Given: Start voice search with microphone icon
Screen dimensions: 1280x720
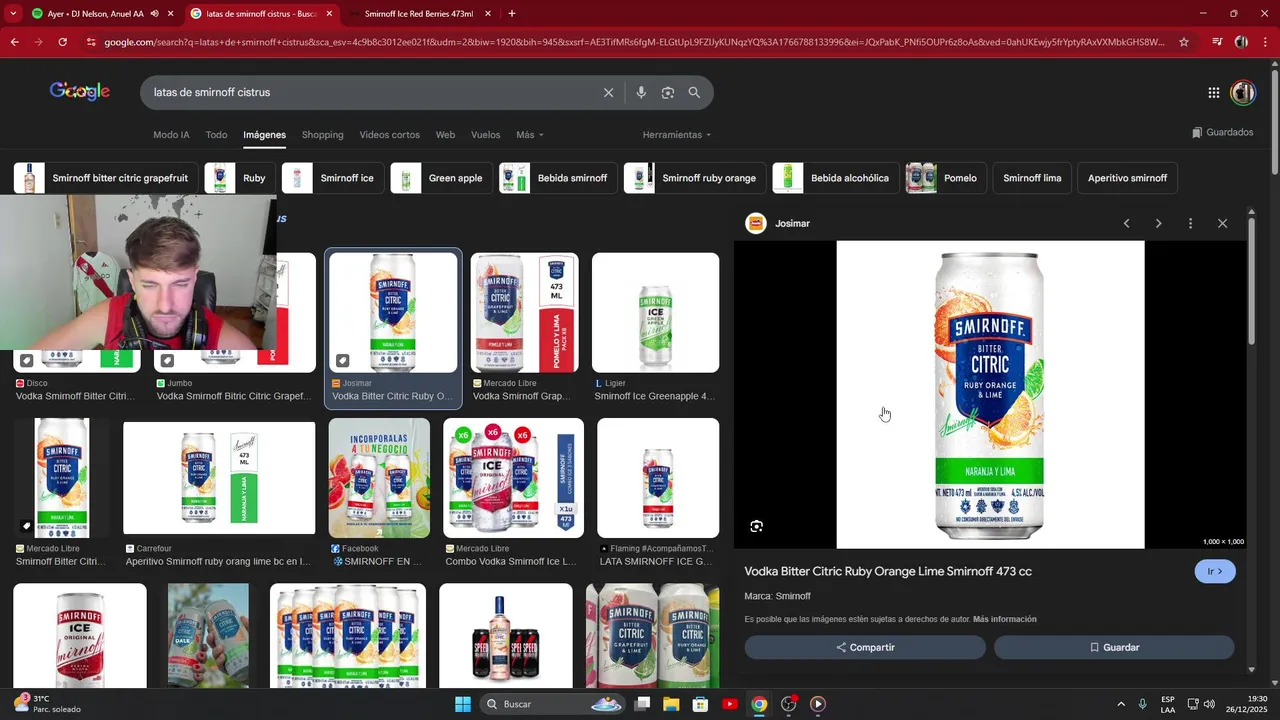Looking at the screenshot, I should point(641,92).
